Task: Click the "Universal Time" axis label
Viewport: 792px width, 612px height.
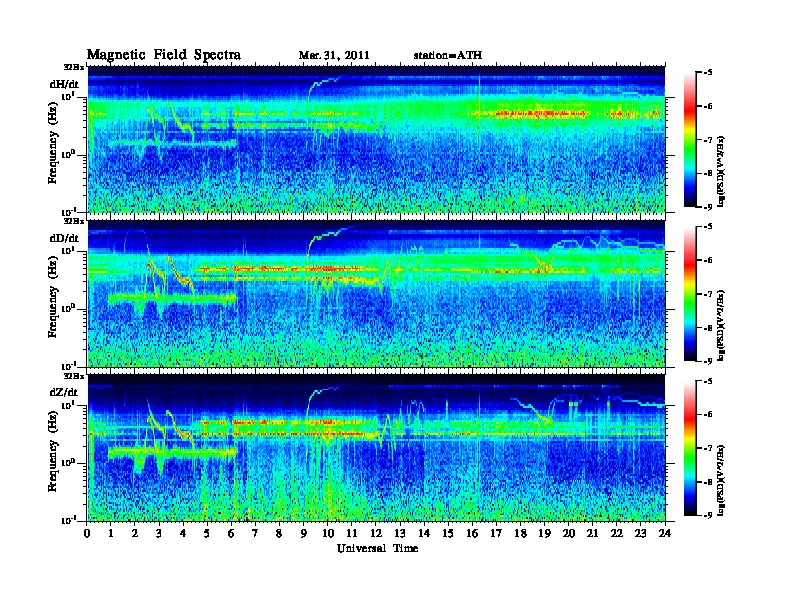Action: (377, 548)
